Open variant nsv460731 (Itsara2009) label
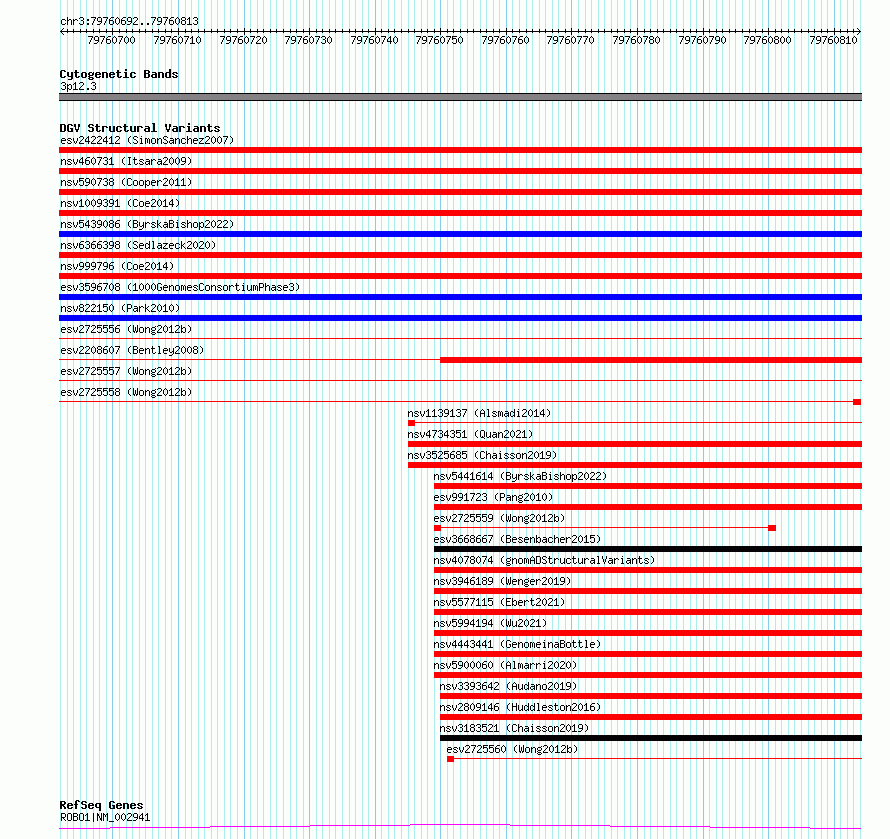890x839 pixels. click(126, 161)
